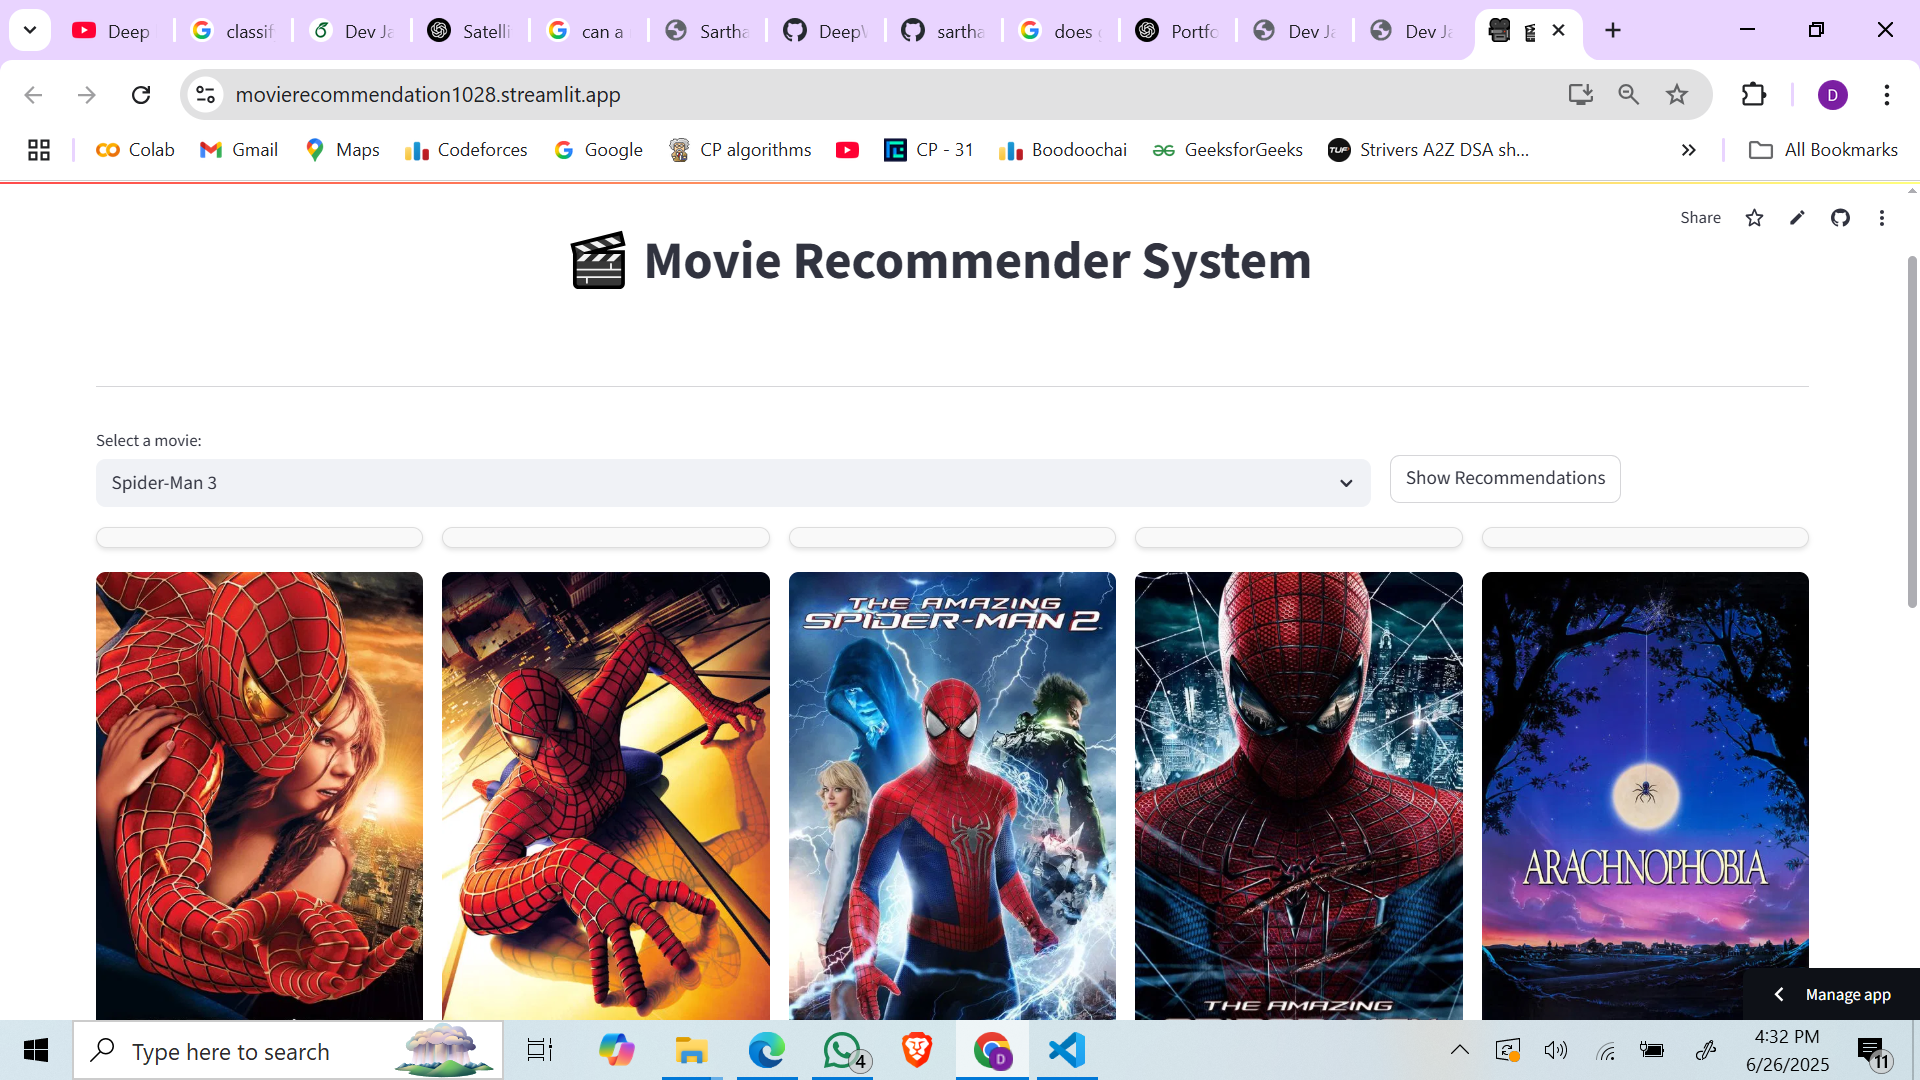1920x1080 pixels.
Task: Close the current movie recommender tab
Action: click(x=1559, y=30)
